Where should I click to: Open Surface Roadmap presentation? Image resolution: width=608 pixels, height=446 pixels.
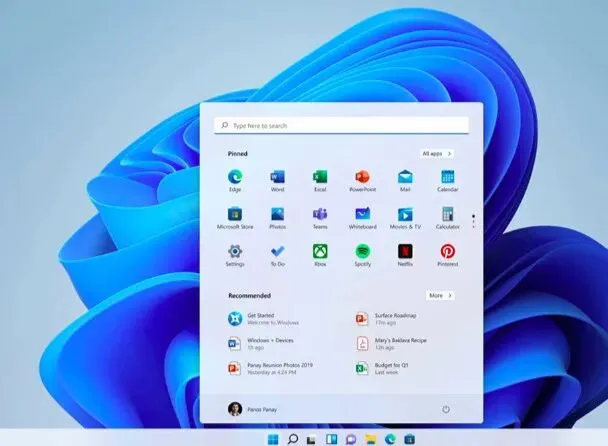point(386,319)
